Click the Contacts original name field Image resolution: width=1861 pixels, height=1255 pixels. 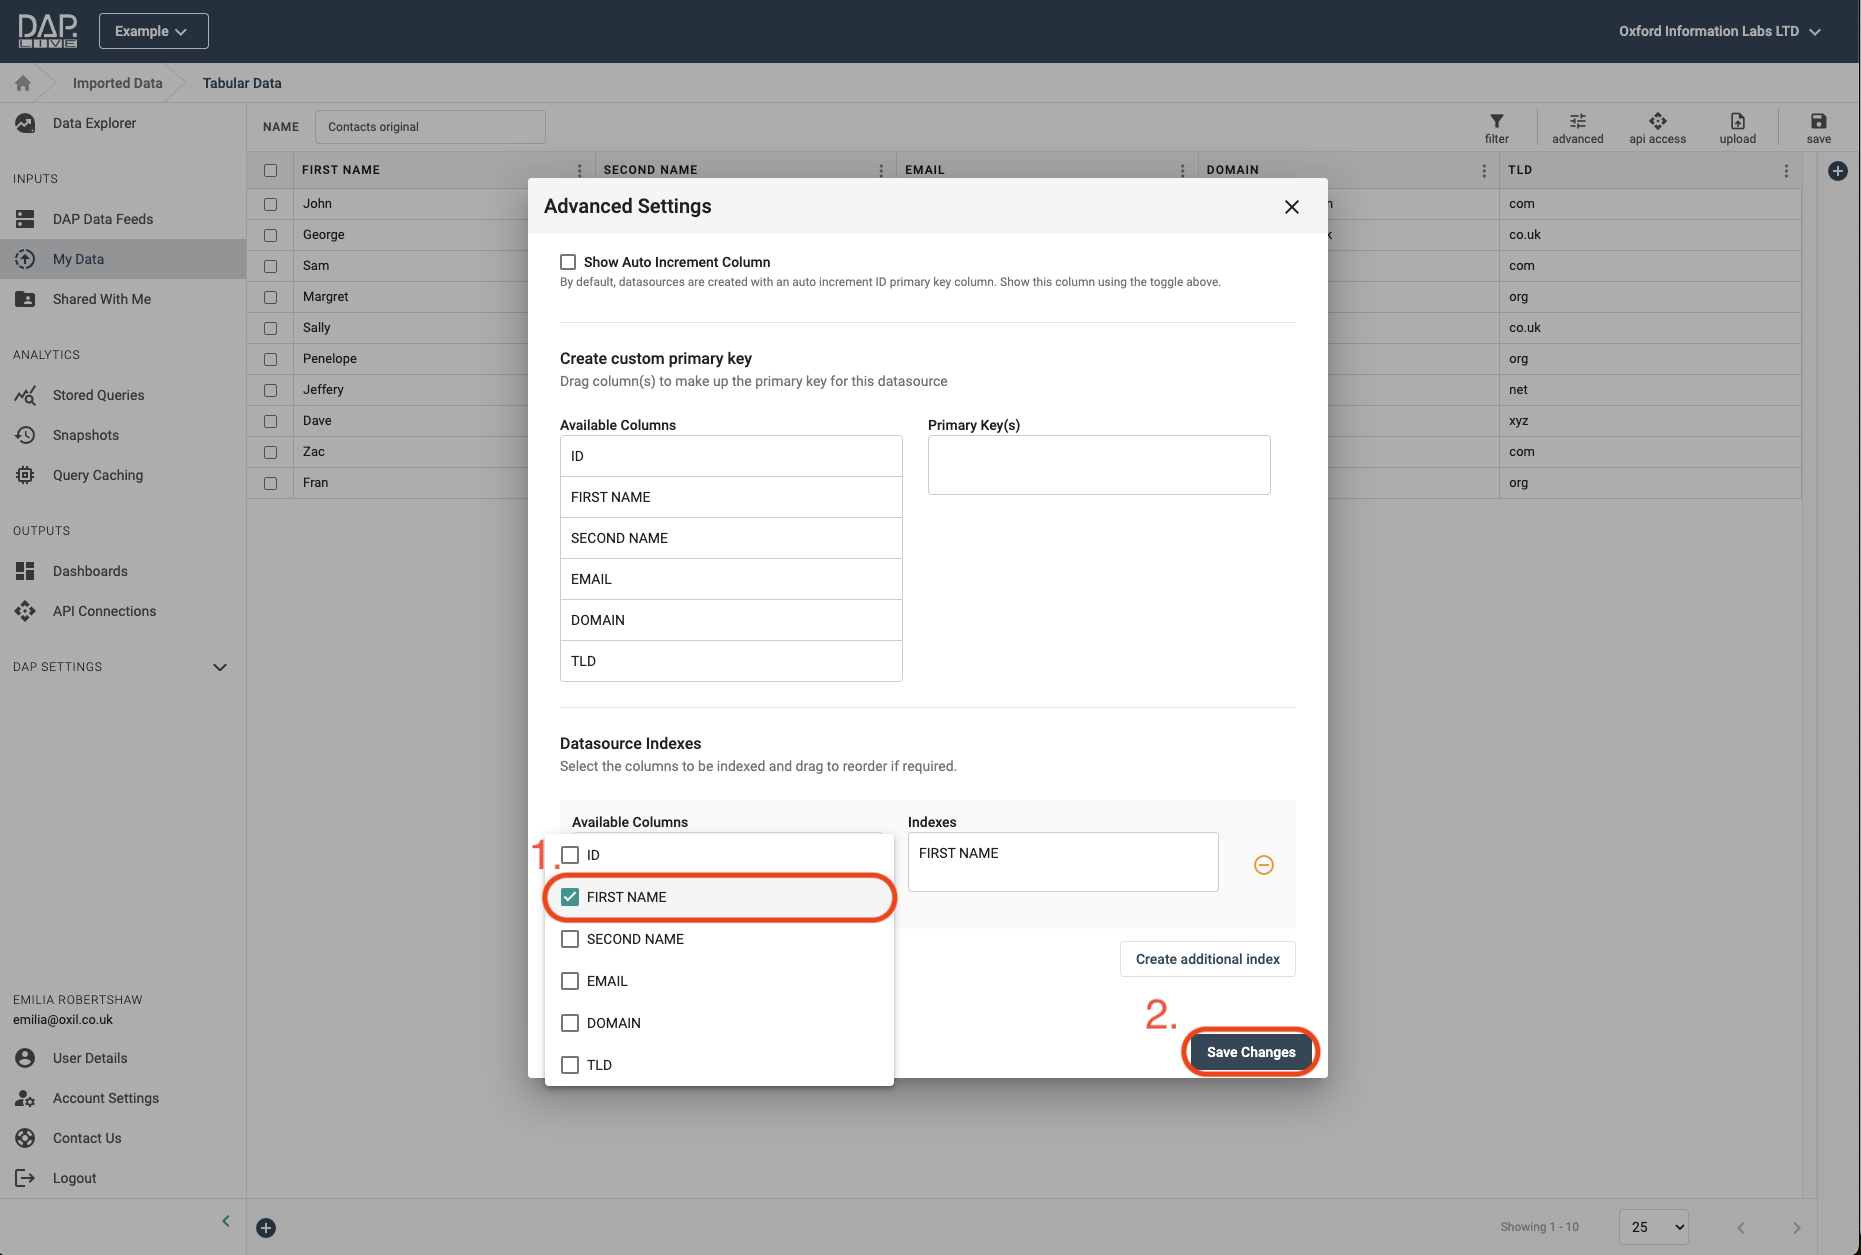[x=430, y=127]
